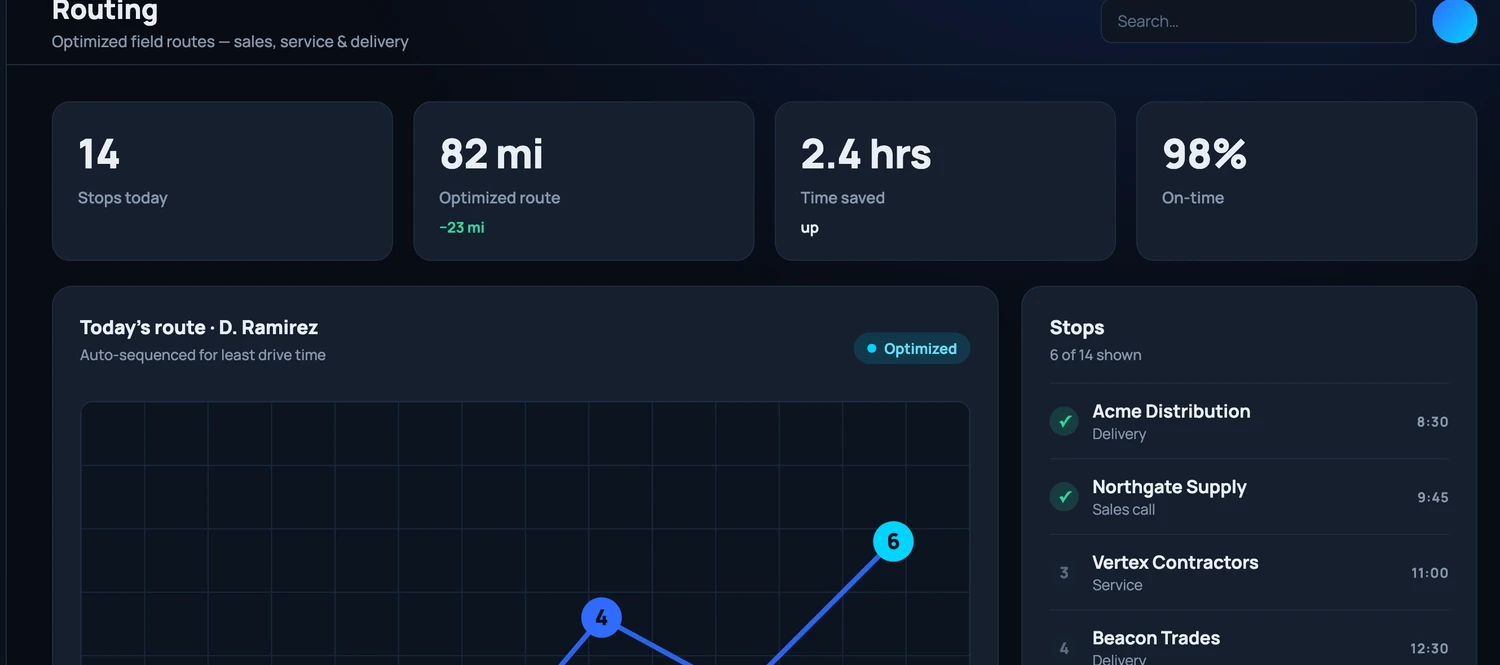
Task: Click the green checkmark beside Northgate Supply
Action: coord(1064,497)
